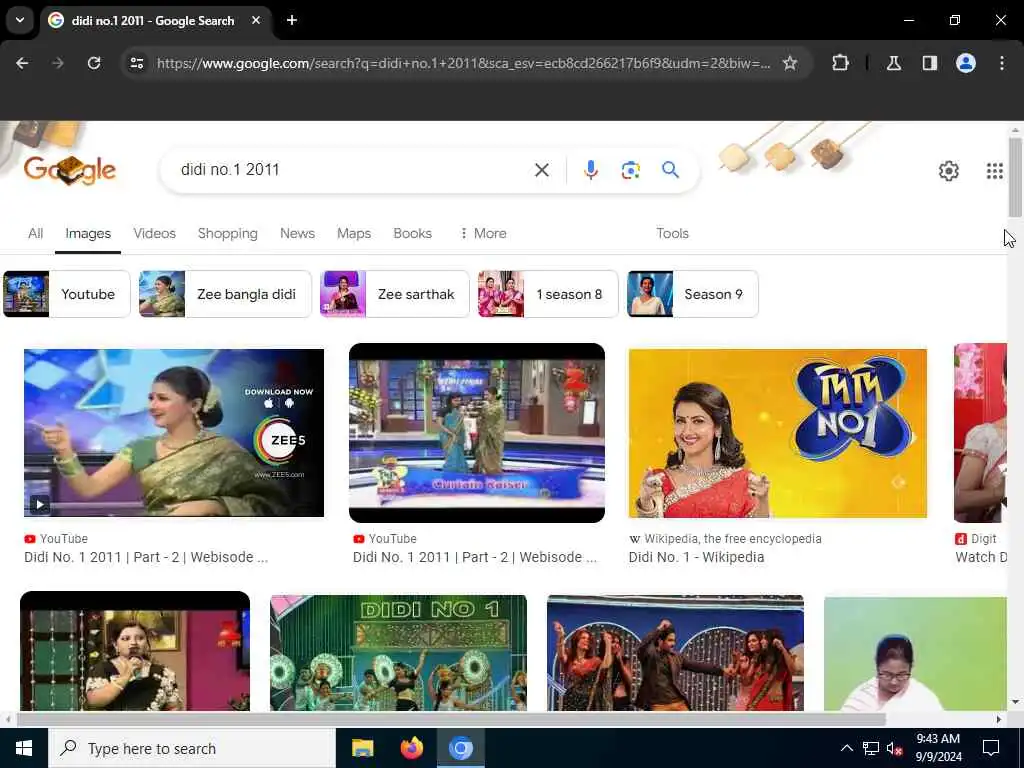This screenshot has width=1024, height=768.
Task: Open the Windows notification center
Action: 991,748
